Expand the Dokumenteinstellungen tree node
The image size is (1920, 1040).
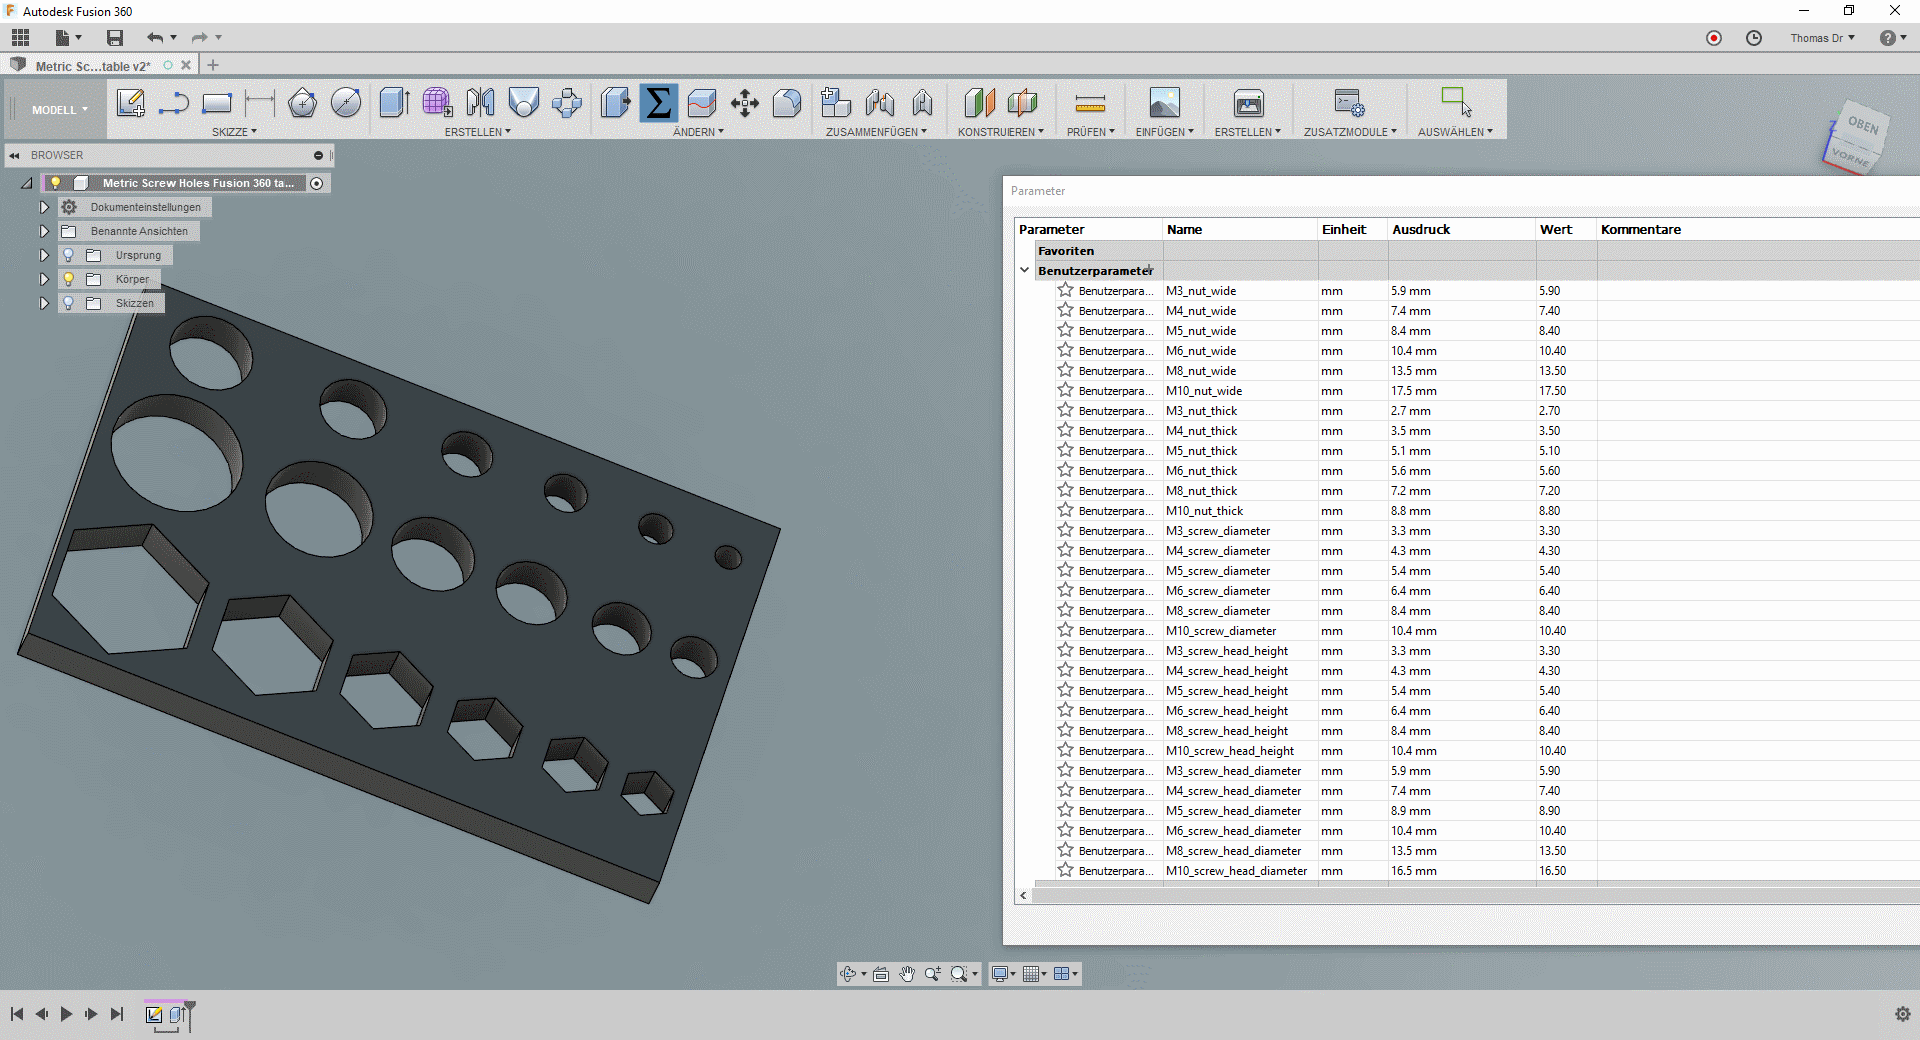pyautogui.click(x=44, y=207)
